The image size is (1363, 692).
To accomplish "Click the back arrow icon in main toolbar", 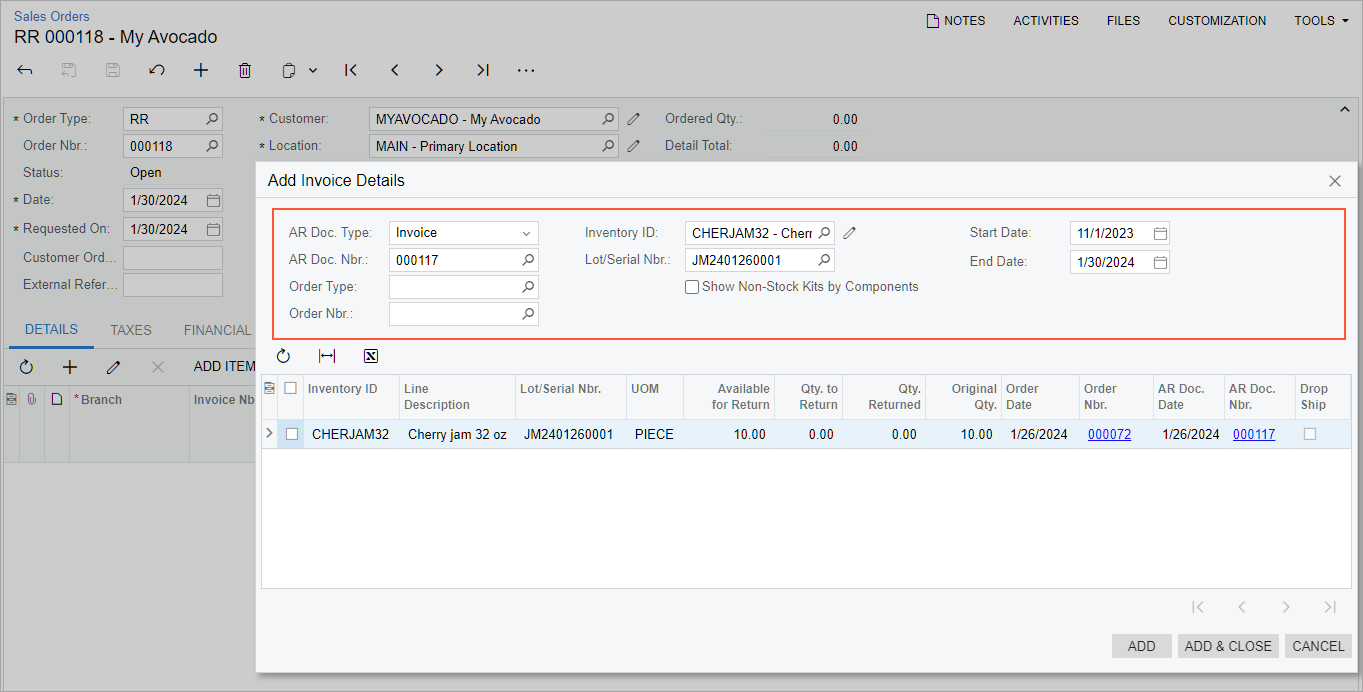I will pos(25,70).
